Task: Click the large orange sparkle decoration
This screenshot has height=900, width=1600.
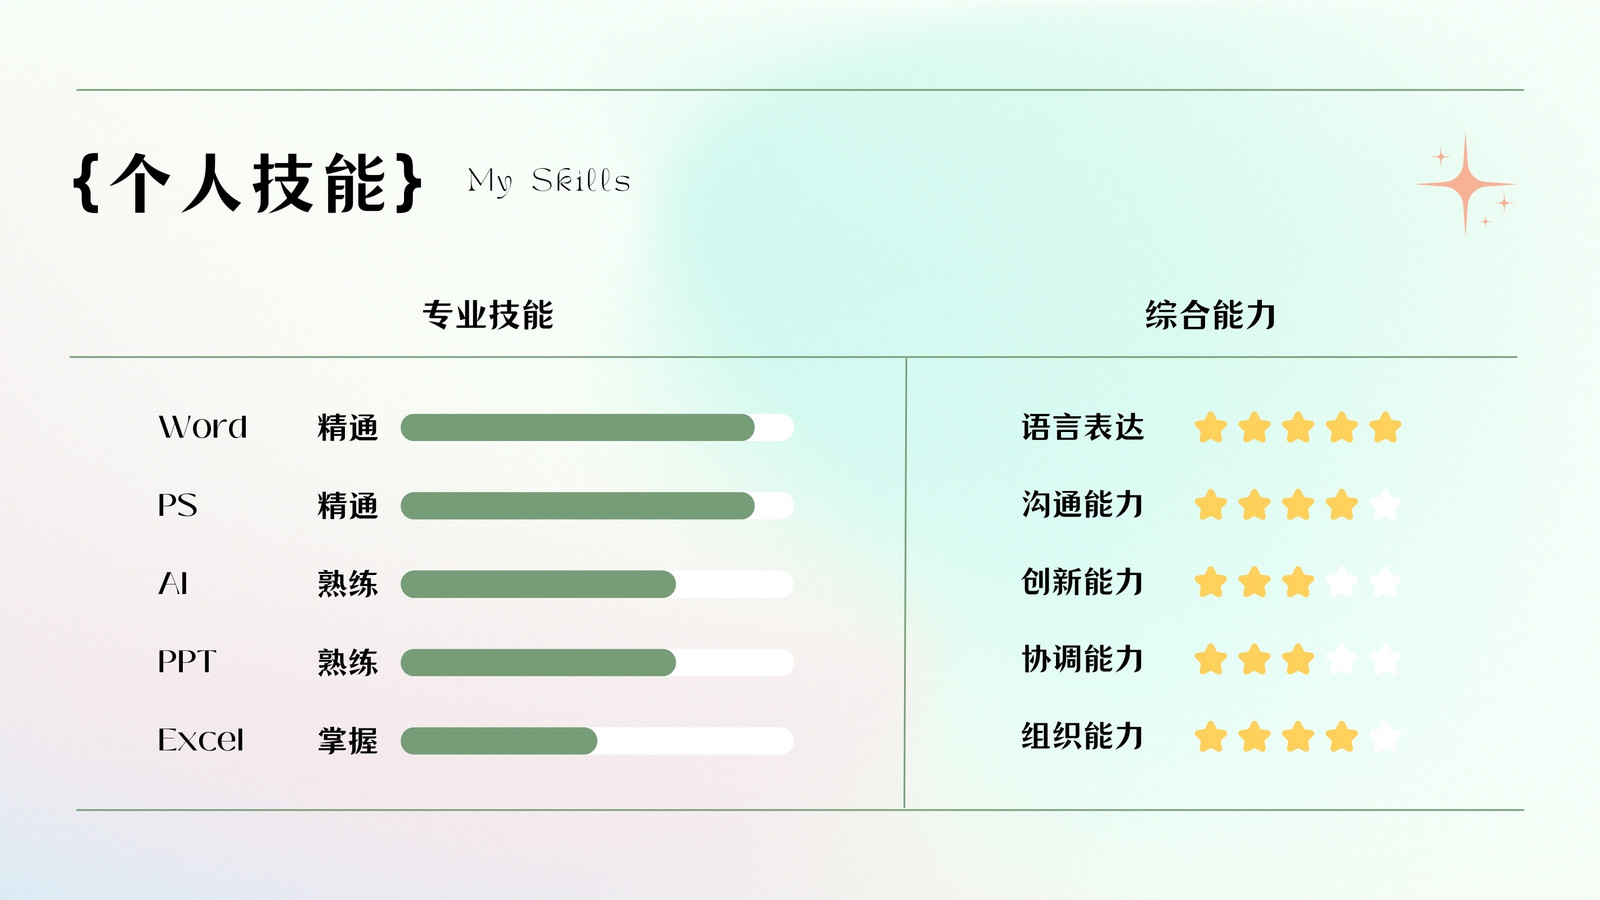Action: (x=1465, y=185)
